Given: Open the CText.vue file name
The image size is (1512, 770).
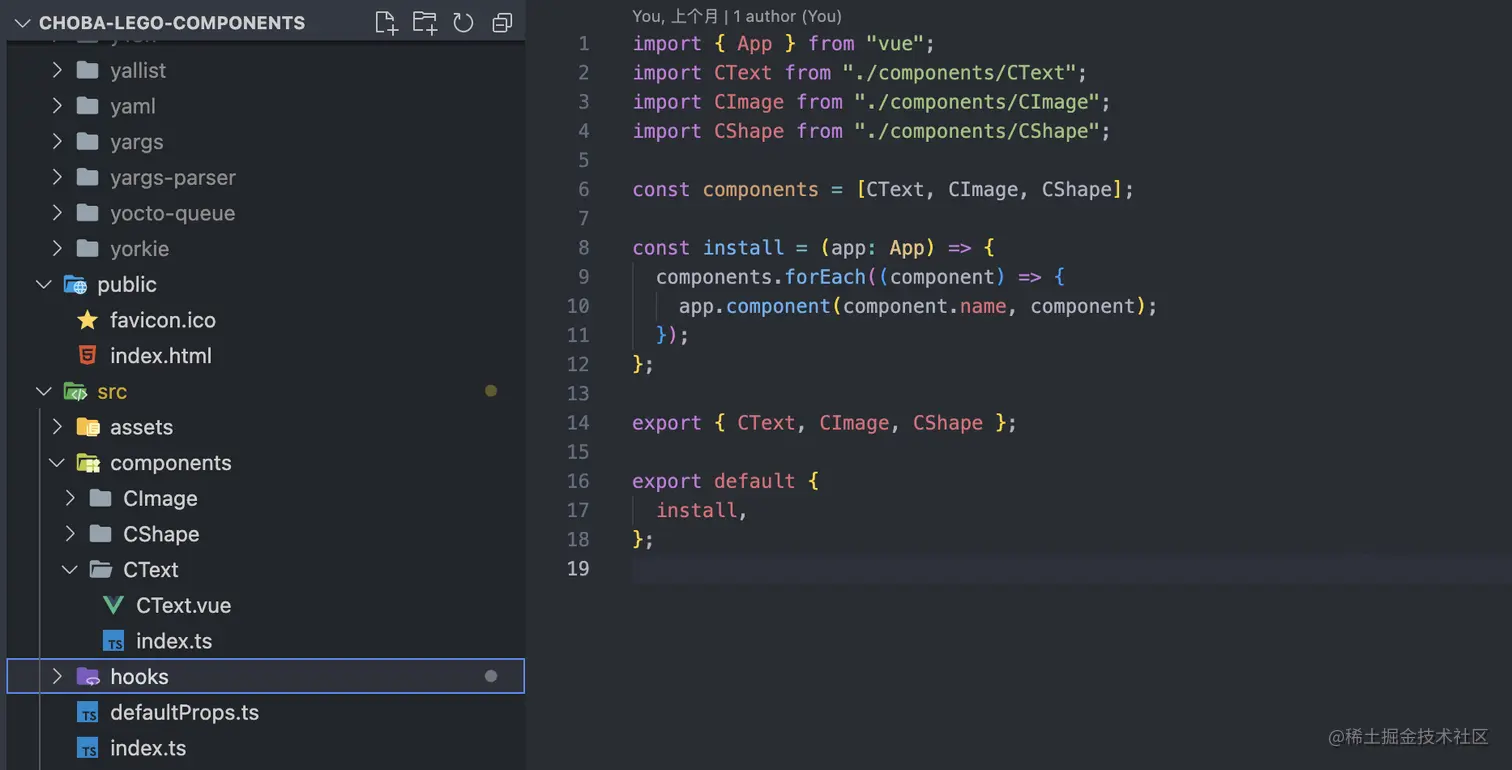Looking at the screenshot, I should point(184,605).
